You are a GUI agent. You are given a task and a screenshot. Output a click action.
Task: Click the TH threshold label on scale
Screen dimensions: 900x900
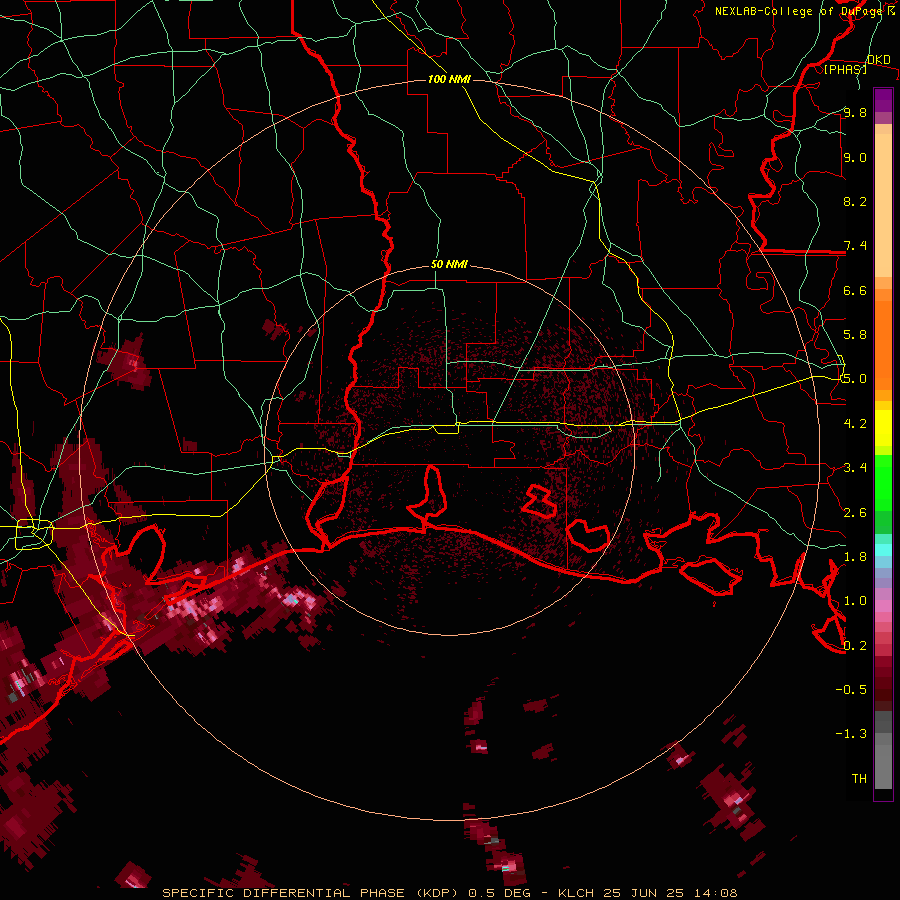[859, 779]
